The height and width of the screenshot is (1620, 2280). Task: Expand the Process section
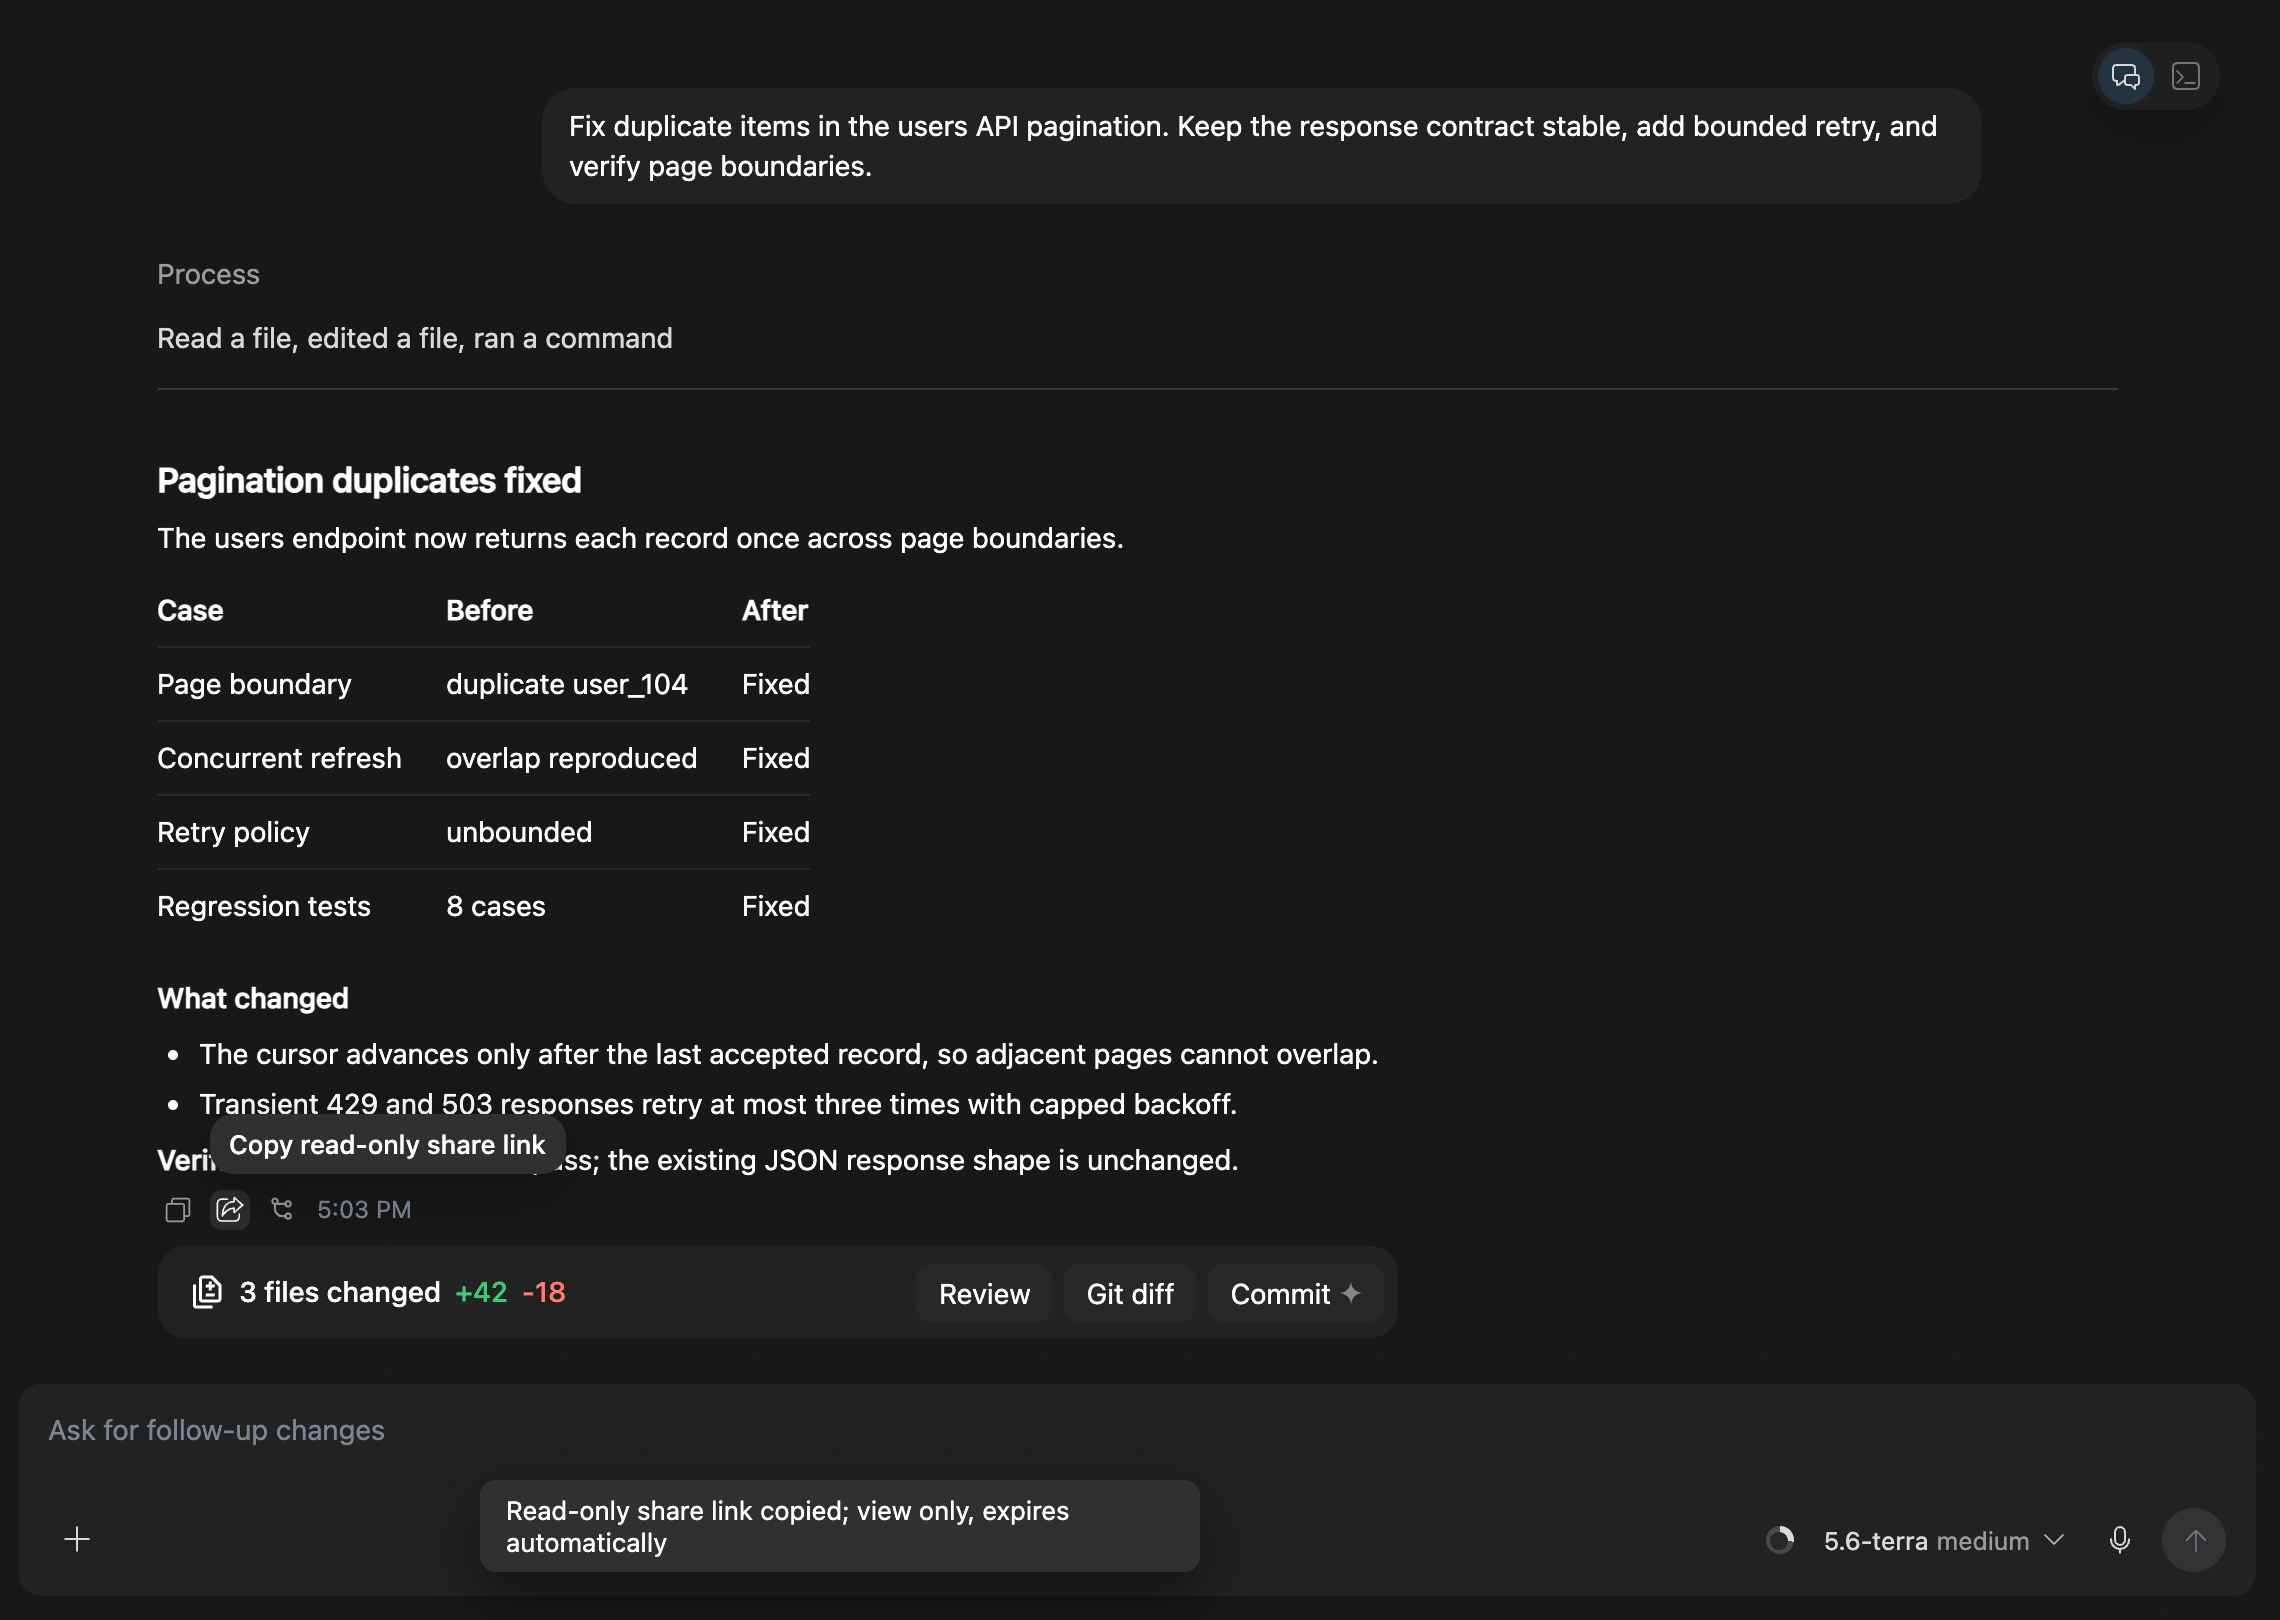pos(208,274)
